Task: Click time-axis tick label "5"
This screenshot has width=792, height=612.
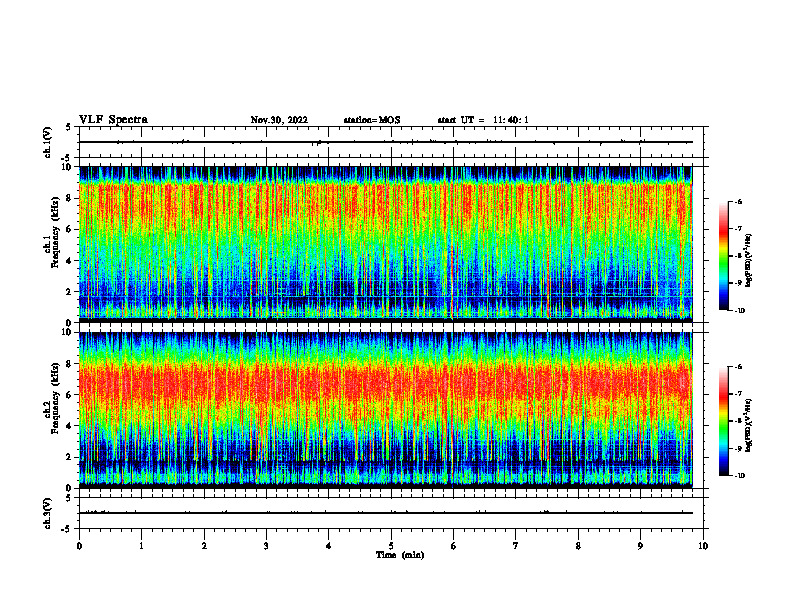Action: click(391, 546)
